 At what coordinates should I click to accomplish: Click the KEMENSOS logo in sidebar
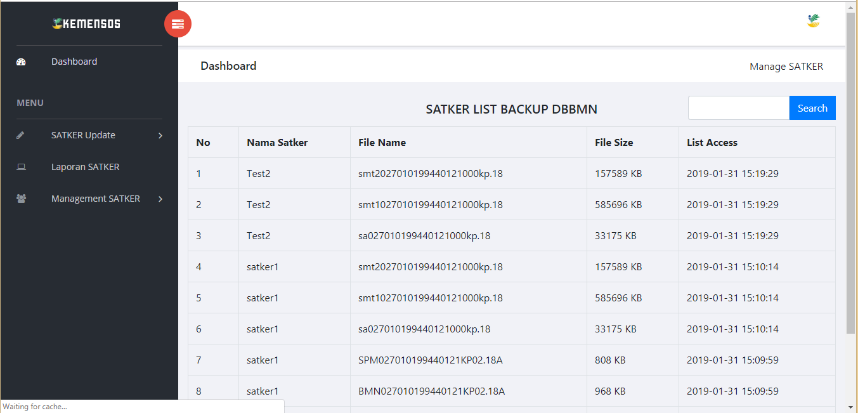pyautogui.click(x=87, y=23)
